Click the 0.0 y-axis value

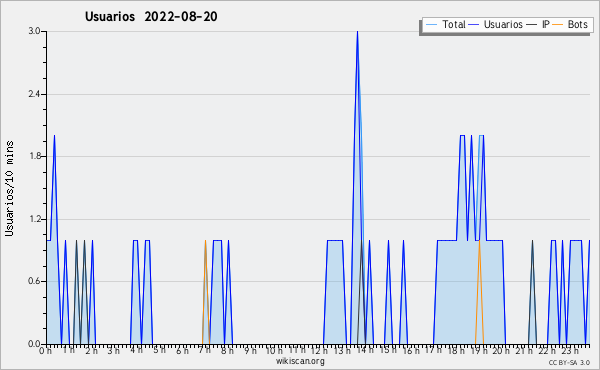pyautogui.click(x=34, y=344)
